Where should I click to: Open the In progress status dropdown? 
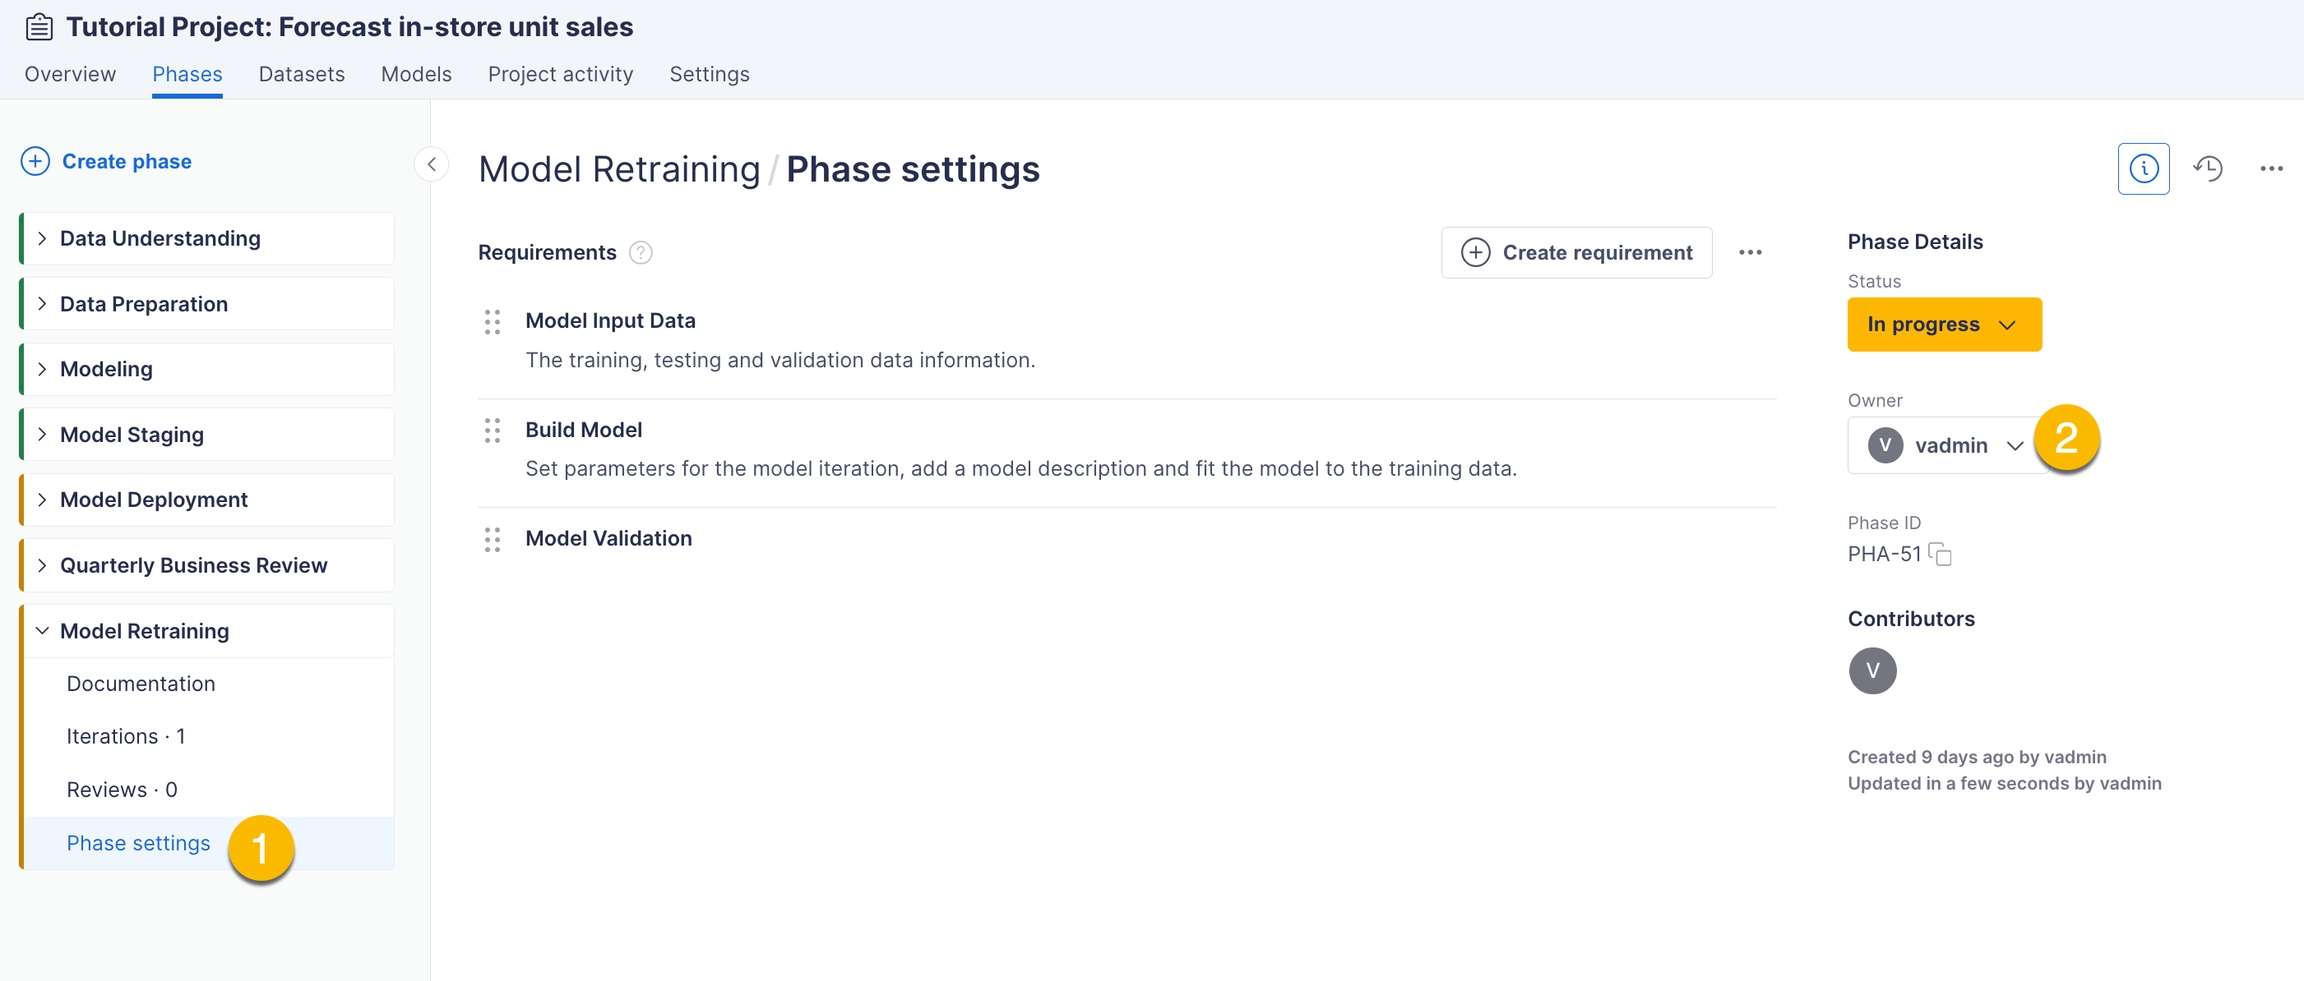point(1943,325)
